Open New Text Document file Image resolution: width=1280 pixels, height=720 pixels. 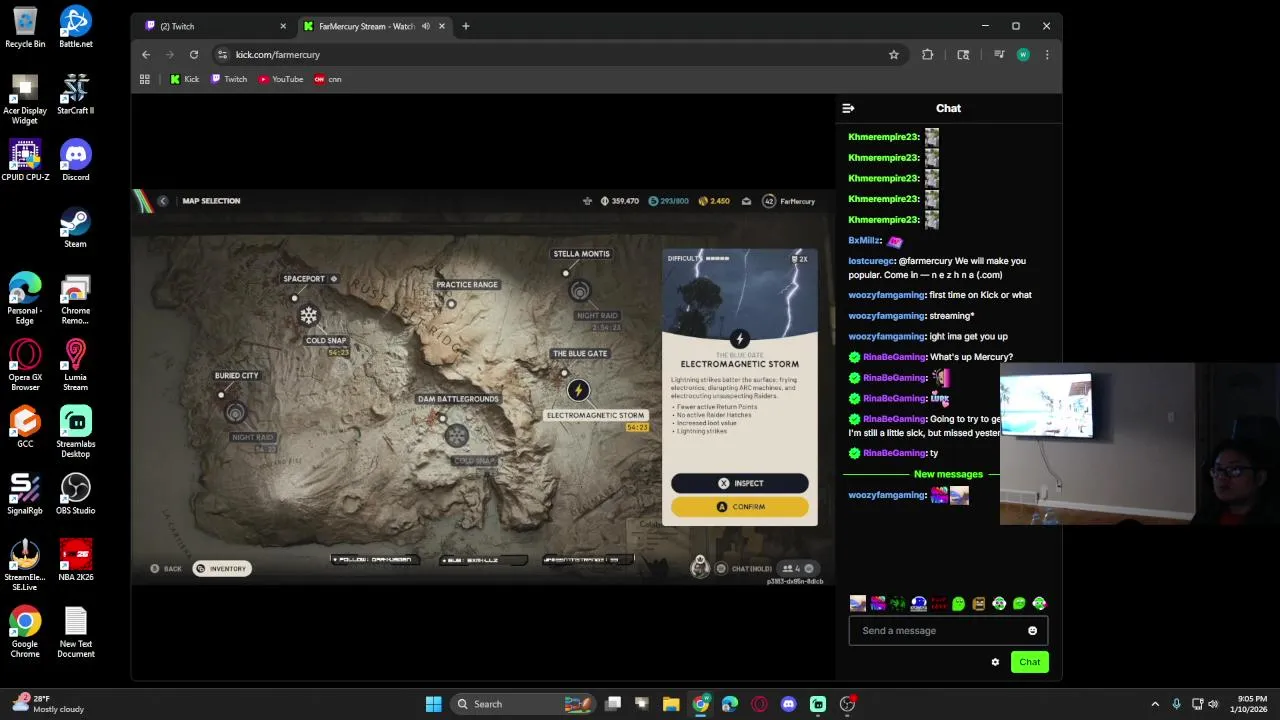coord(76,632)
